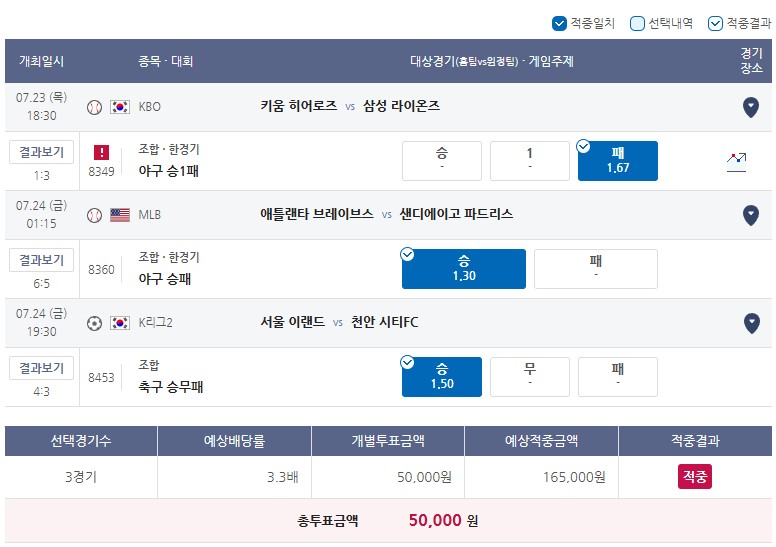
Task: Select 패 option for Atlanta Braves game
Action: pyautogui.click(x=596, y=269)
